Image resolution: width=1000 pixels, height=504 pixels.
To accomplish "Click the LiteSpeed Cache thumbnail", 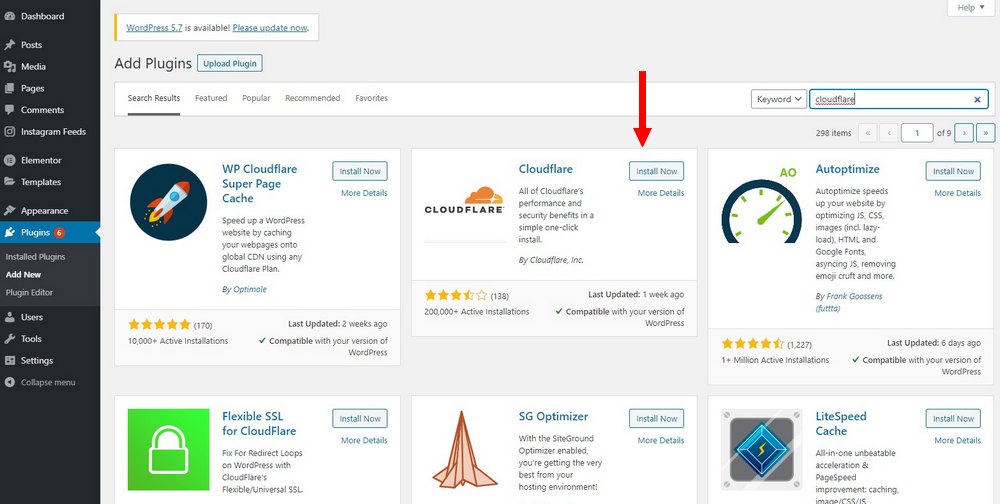I will pyautogui.click(x=761, y=449).
